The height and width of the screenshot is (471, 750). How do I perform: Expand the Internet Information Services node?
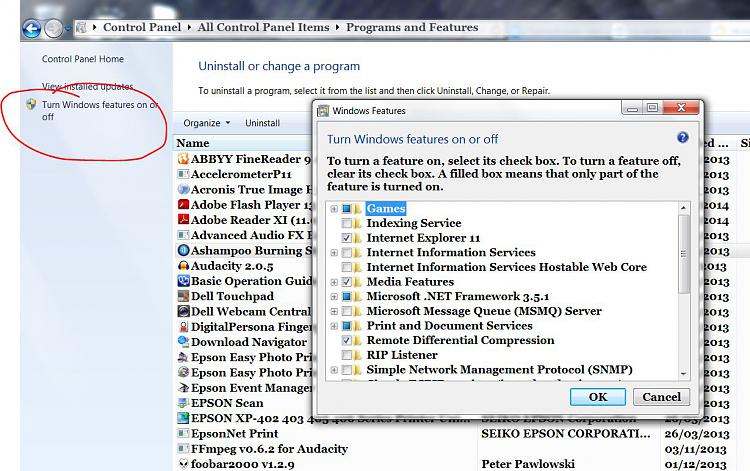(x=334, y=252)
